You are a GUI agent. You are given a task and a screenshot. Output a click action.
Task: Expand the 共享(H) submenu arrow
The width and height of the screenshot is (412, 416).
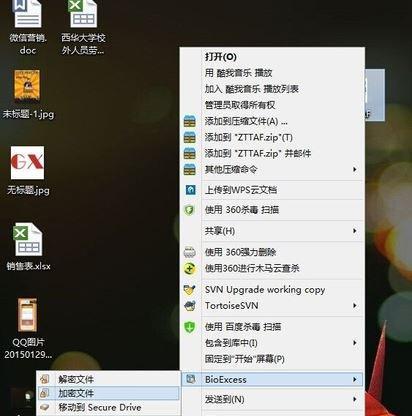coord(355,231)
